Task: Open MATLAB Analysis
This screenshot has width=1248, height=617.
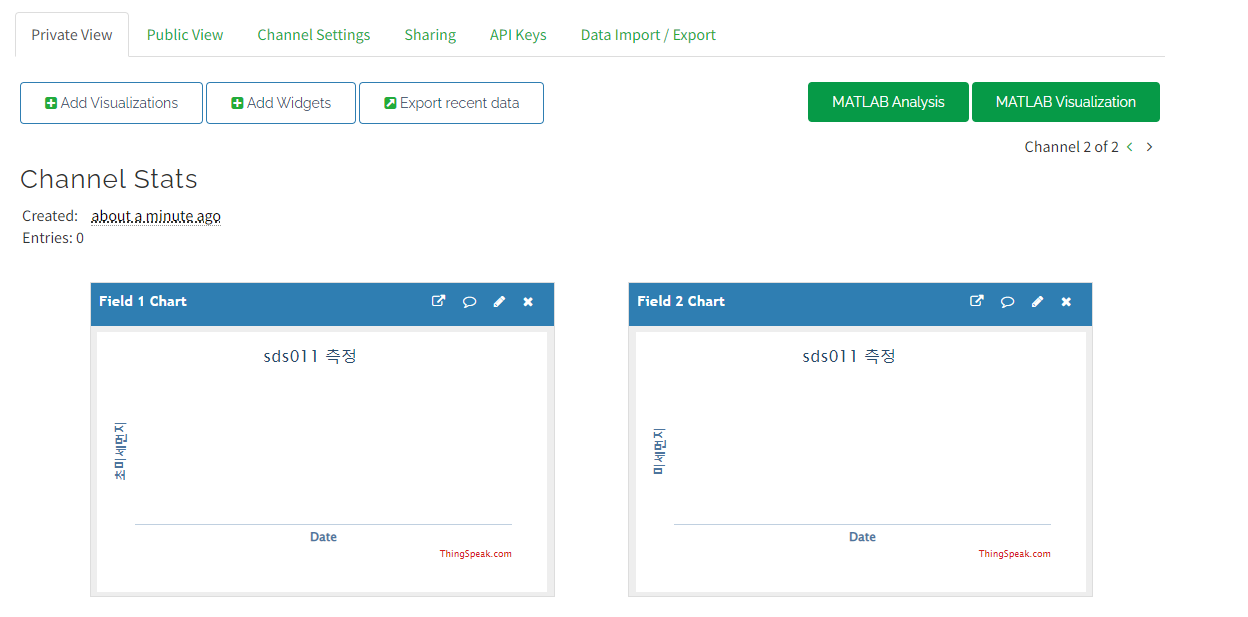Action: pos(888,102)
